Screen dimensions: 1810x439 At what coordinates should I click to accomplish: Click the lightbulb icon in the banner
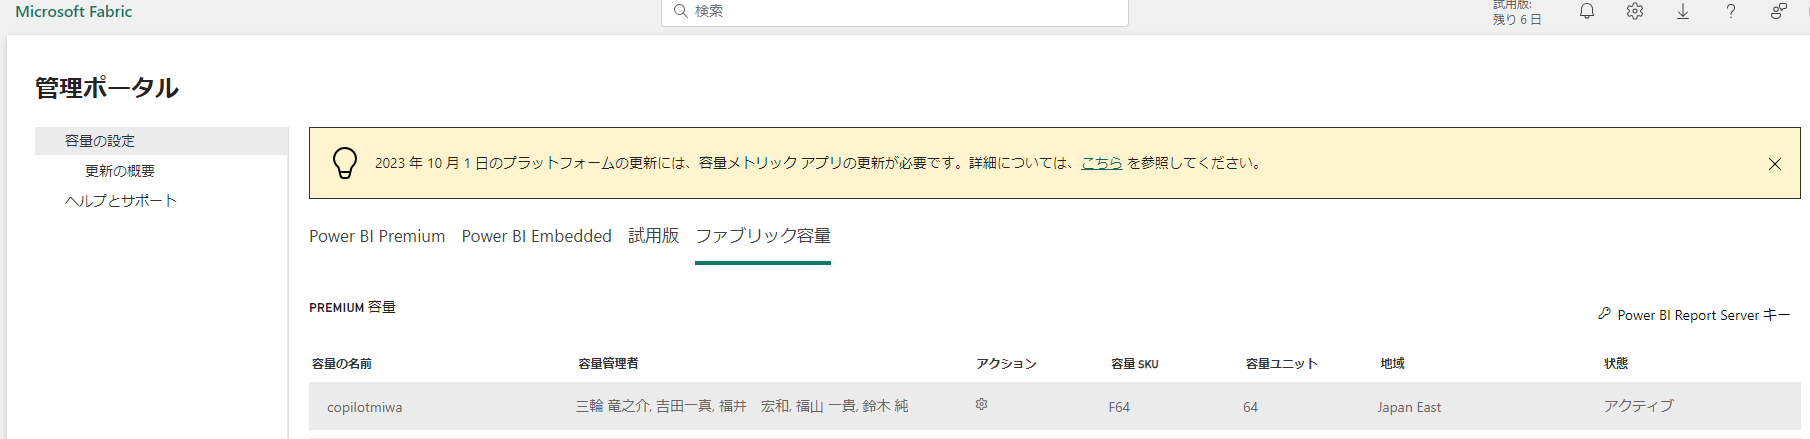(x=345, y=163)
